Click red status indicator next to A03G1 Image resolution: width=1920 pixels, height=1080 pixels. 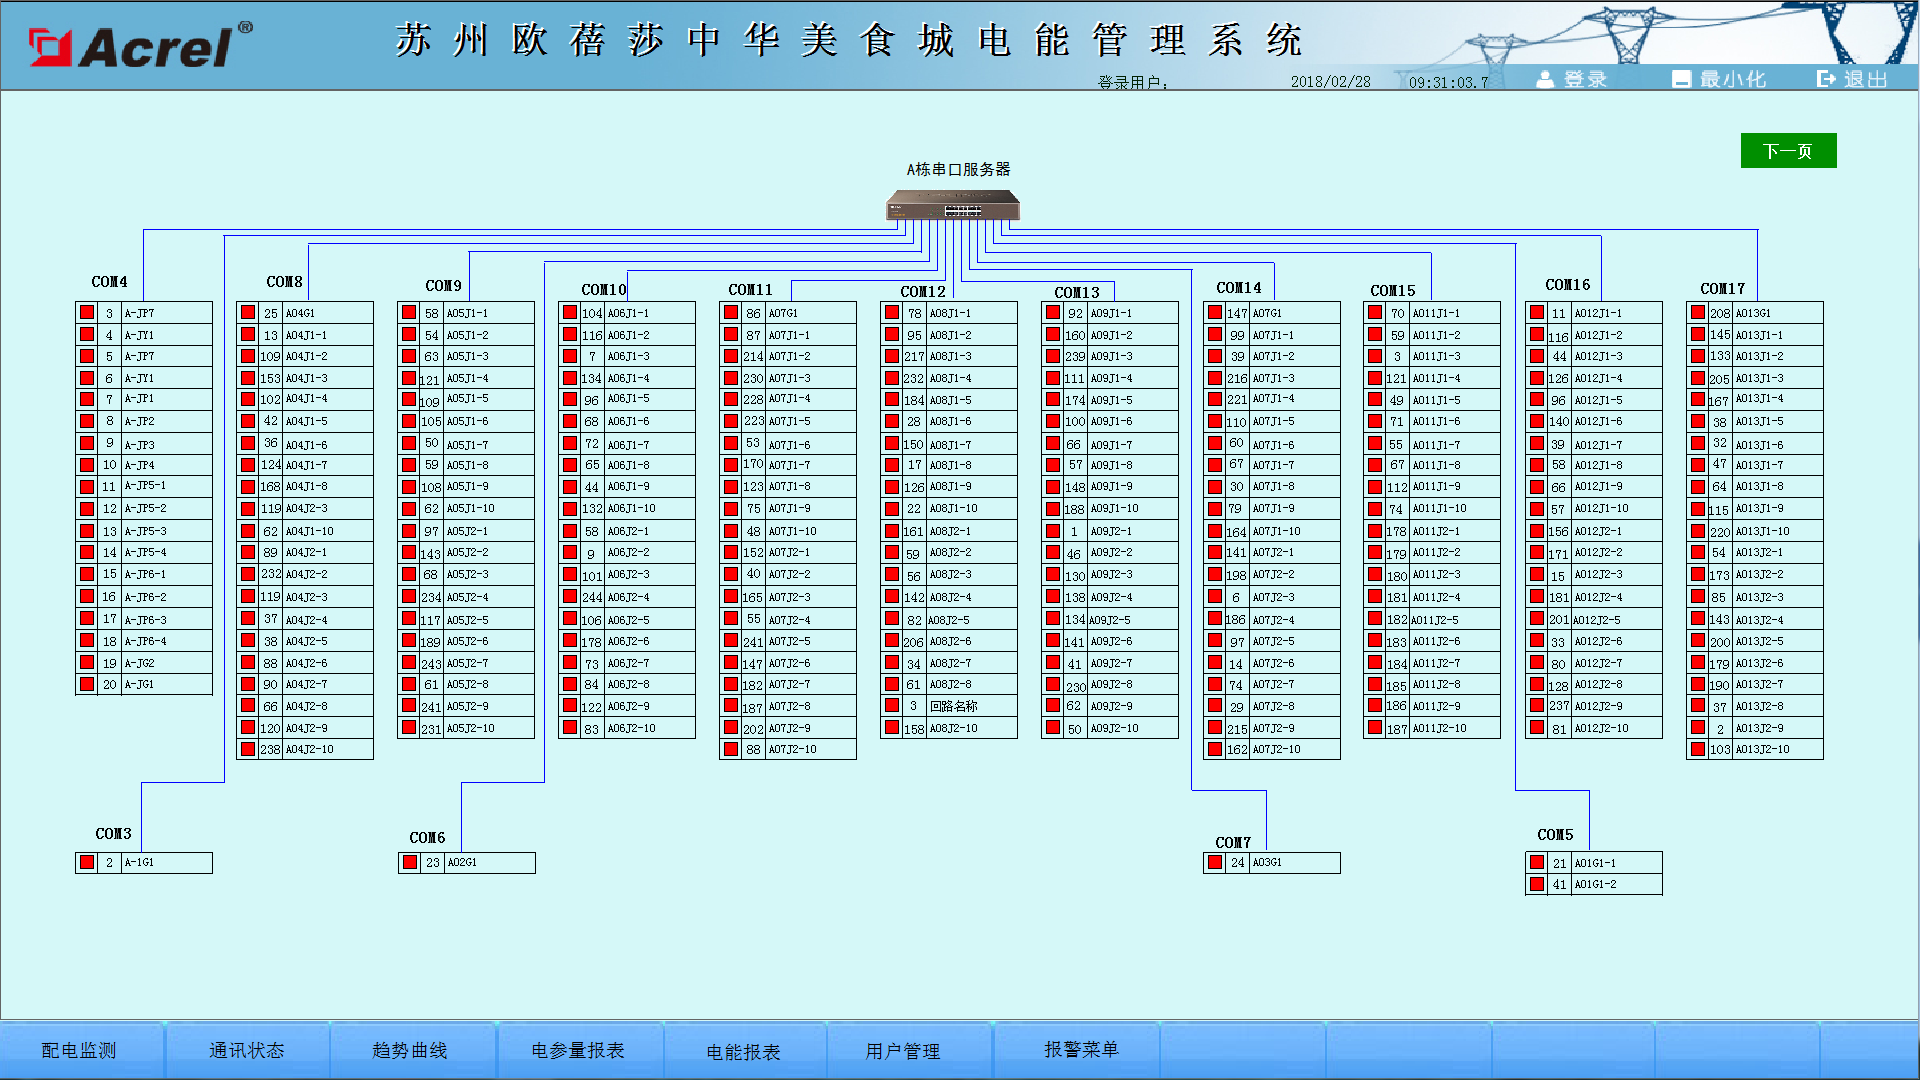click(x=1215, y=862)
